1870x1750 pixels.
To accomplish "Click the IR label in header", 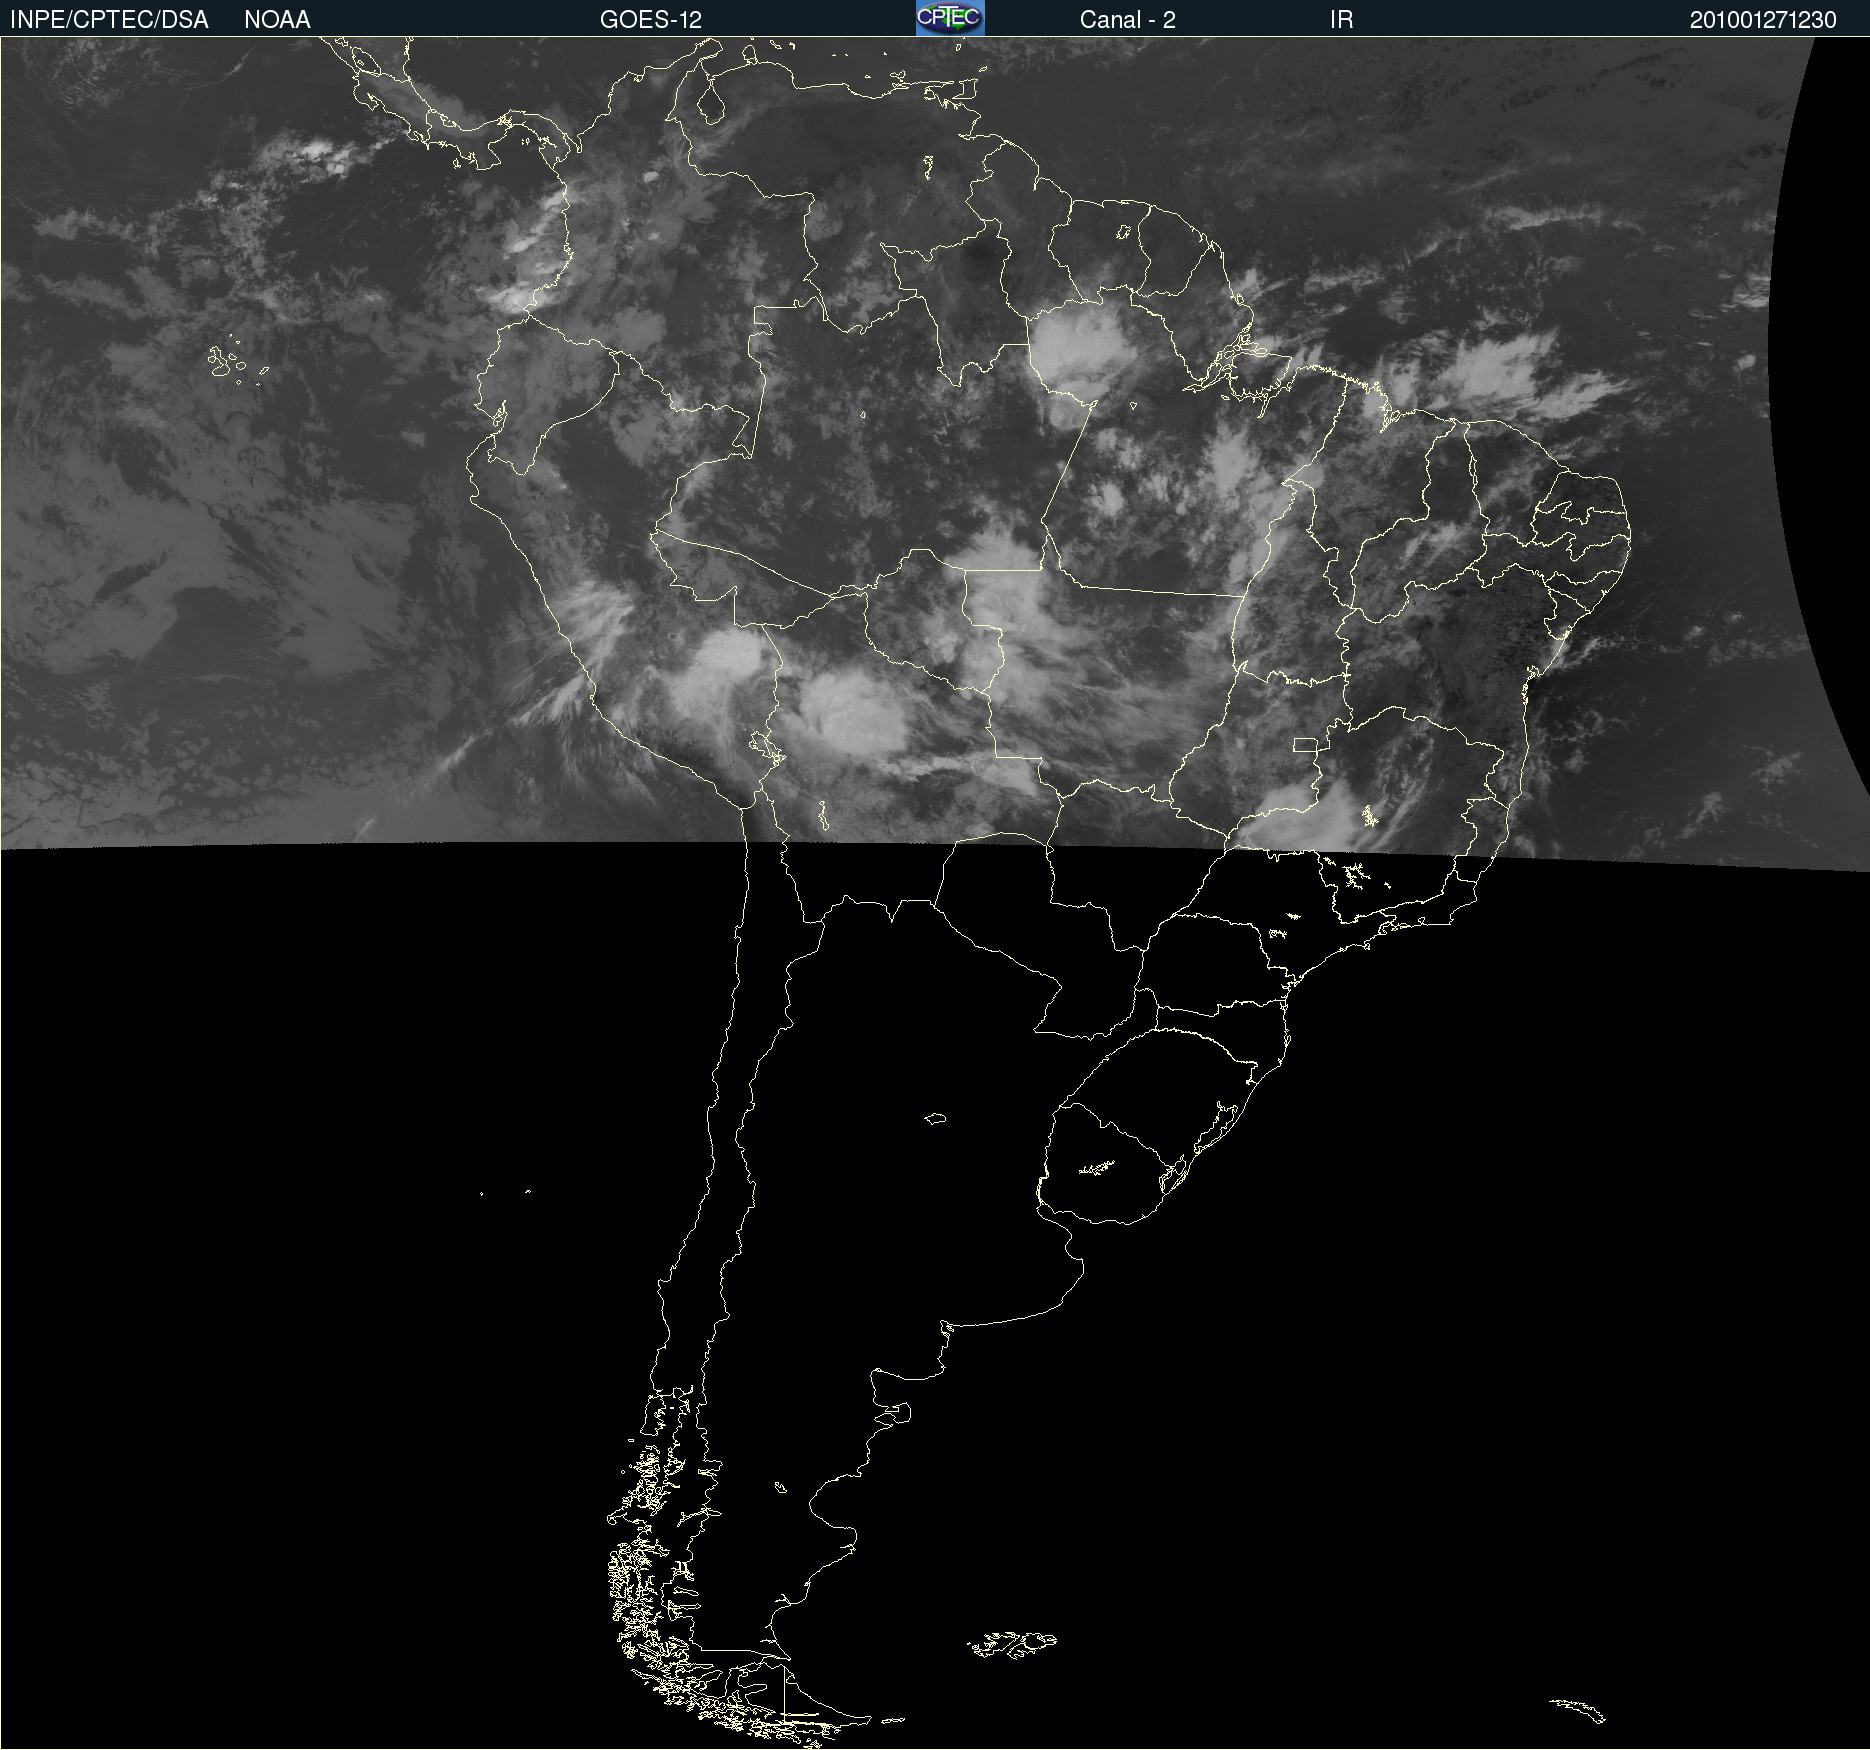I will 1341,20.
